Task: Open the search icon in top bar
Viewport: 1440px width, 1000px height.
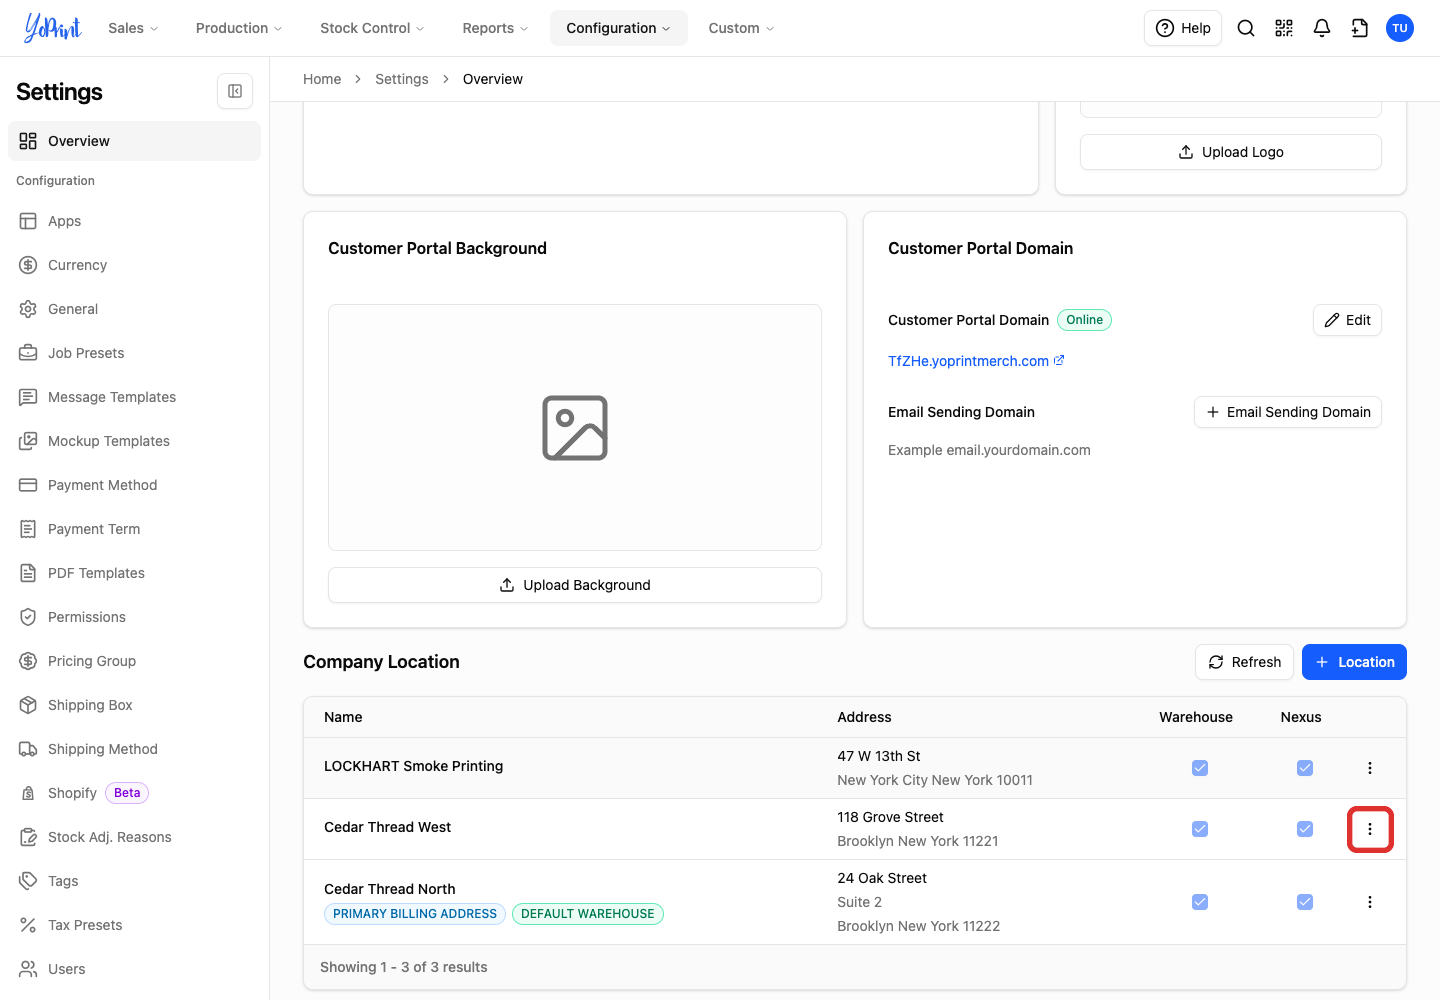Action: pos(1246,28)
